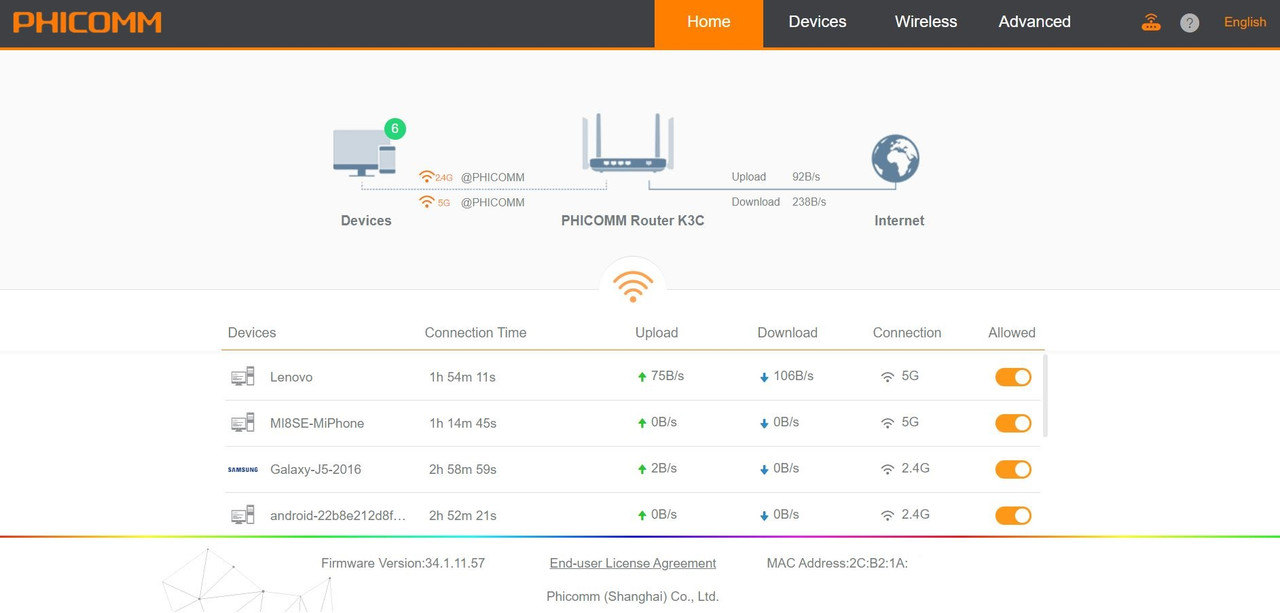
Task: Click the Upload column header
Action: pyautogui.click(x=657, y=333)
